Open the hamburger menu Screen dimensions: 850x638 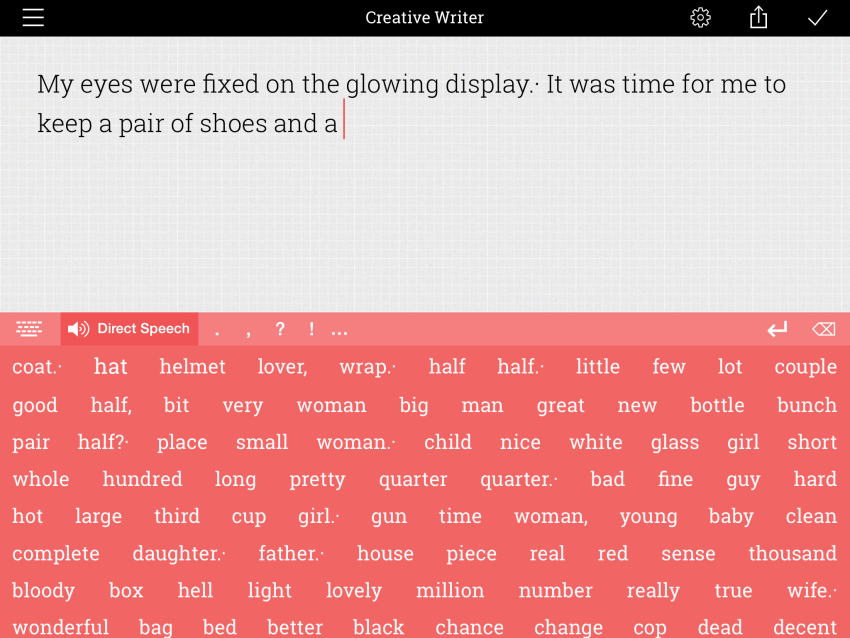click(33, 17)
